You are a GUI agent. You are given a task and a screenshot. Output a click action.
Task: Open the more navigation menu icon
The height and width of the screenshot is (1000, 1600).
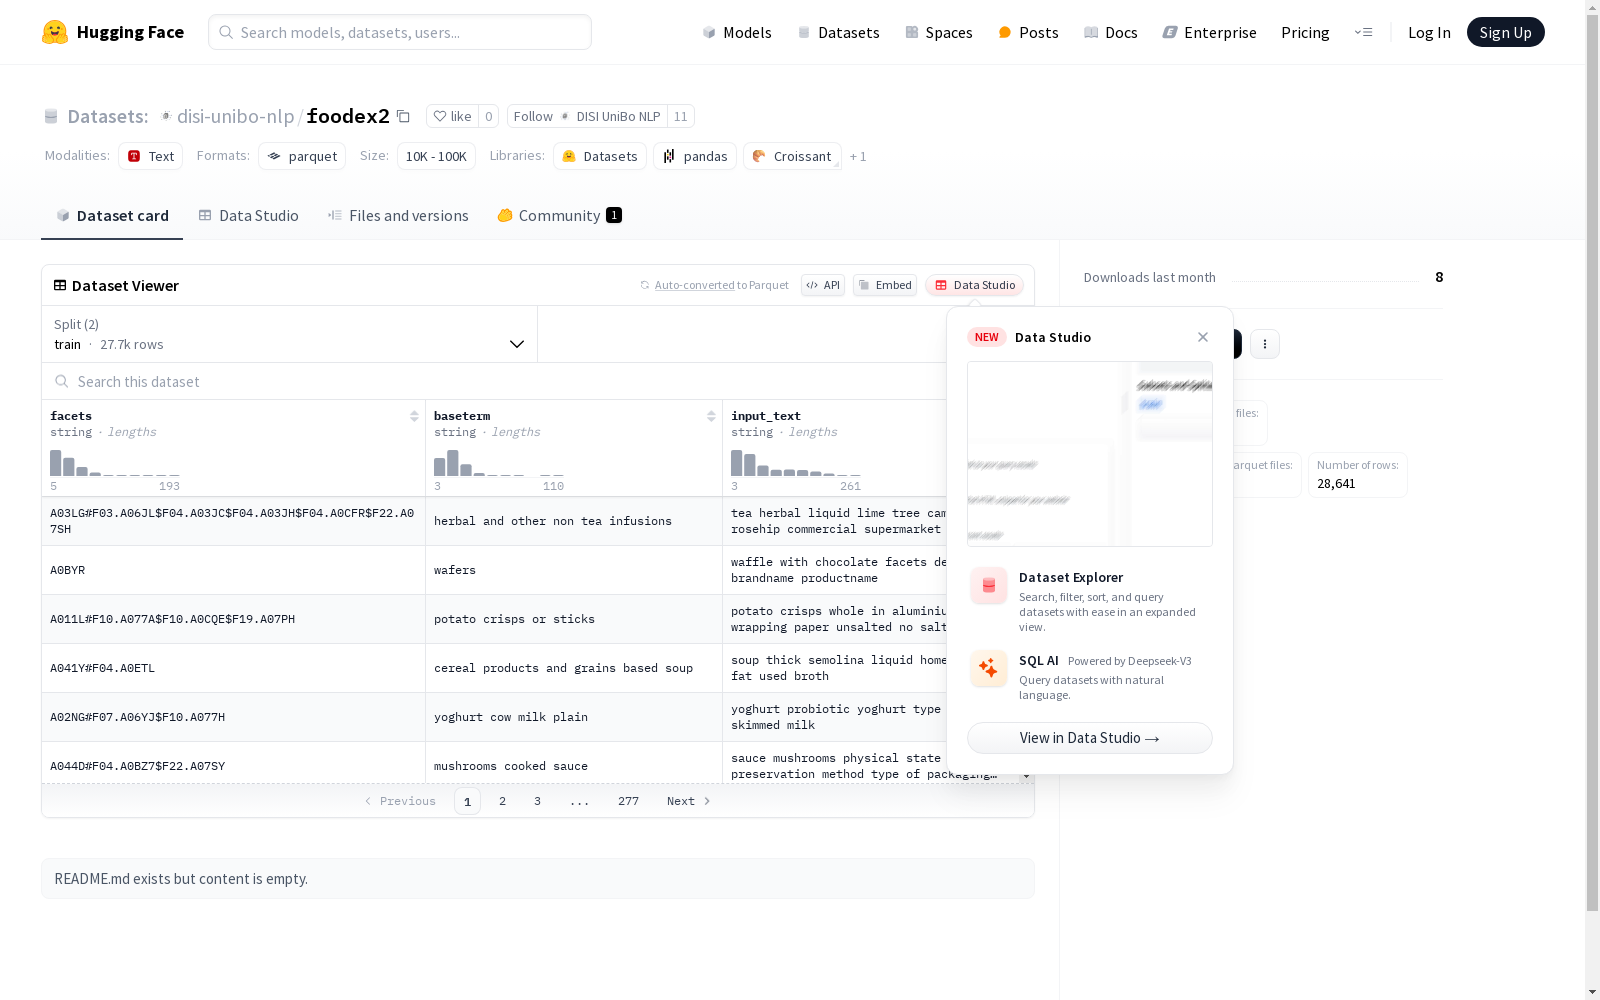pyautogui.click(x=1363, y=32)
